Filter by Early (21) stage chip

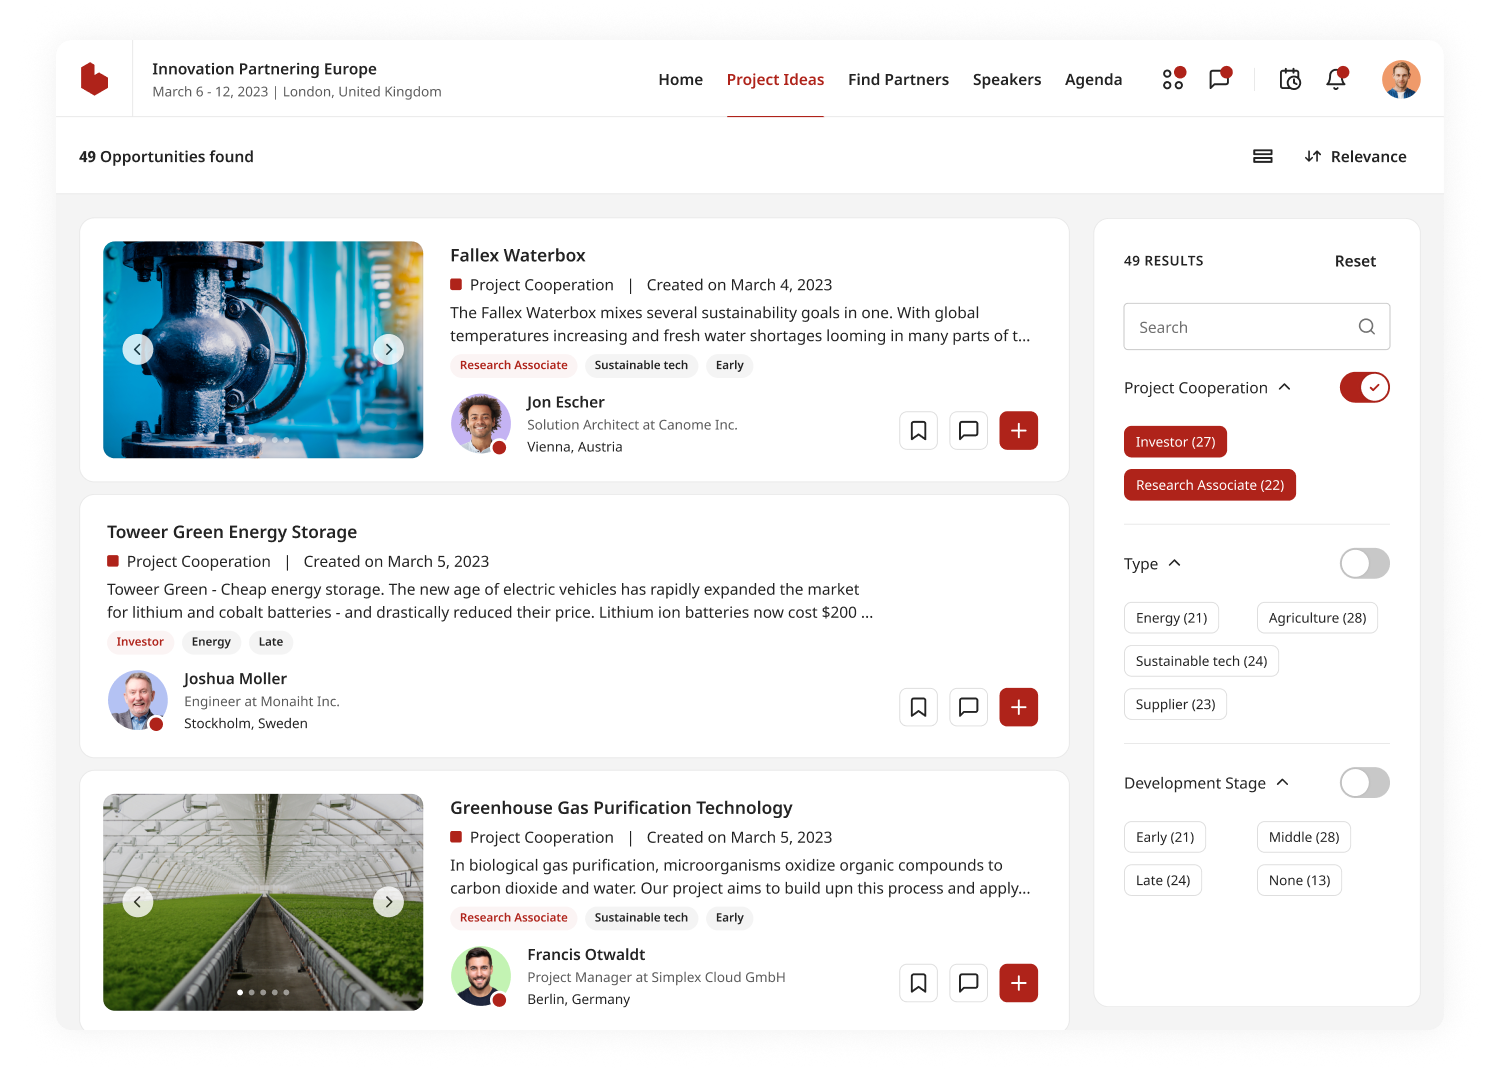(x=1165, y=837)
